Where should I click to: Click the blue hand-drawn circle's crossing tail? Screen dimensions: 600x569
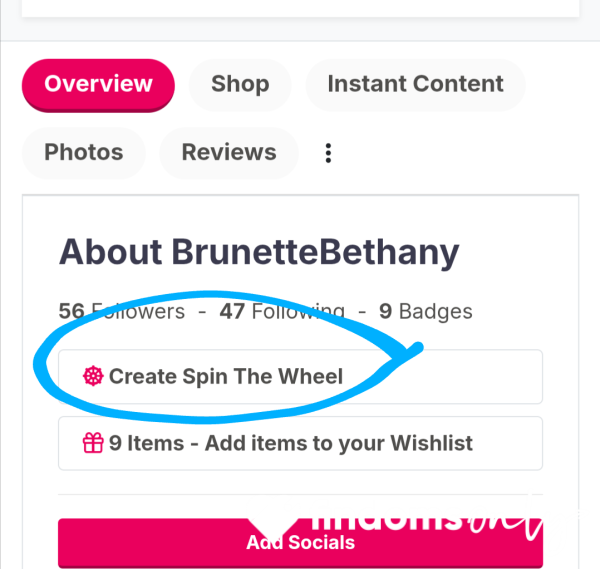410,351
